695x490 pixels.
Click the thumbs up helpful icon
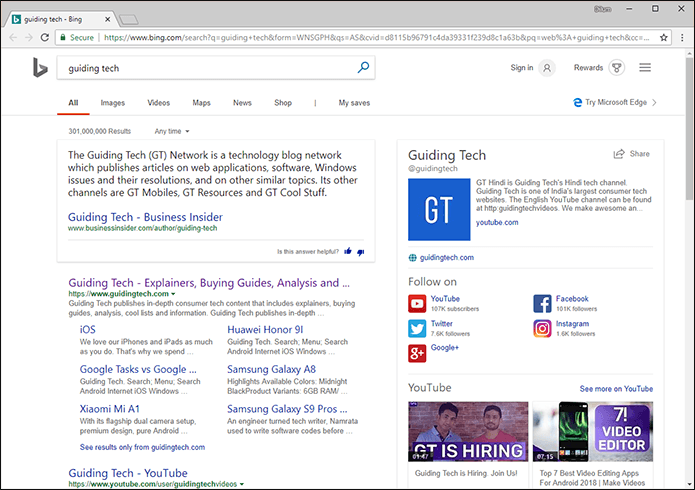point(348,251)
